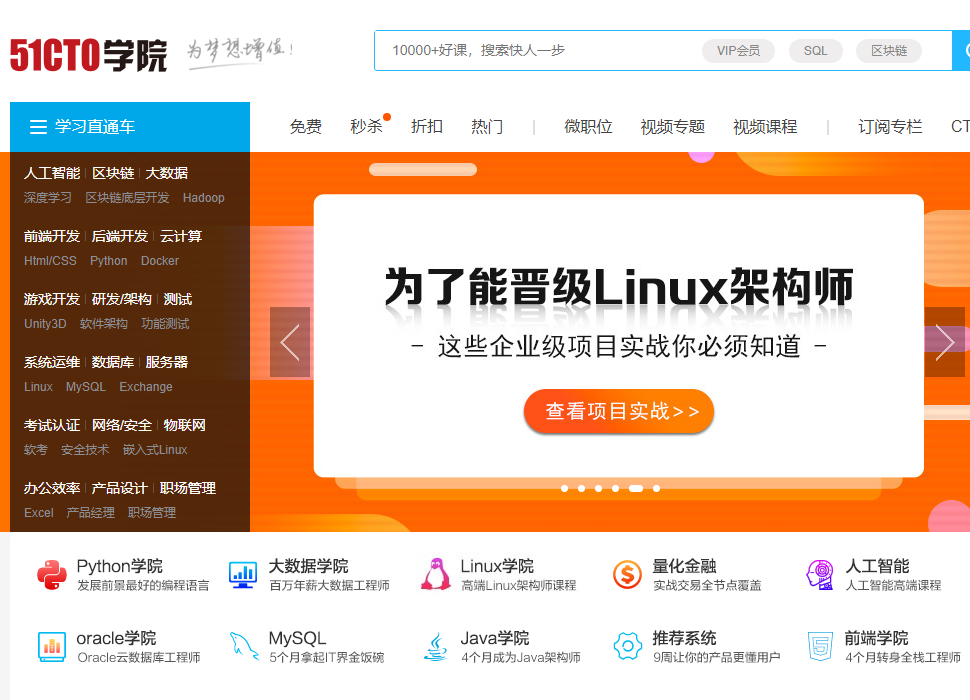Click the oracle学院 database icon
The width and height of the screenshot is (970, 700).
coord(52,646)
